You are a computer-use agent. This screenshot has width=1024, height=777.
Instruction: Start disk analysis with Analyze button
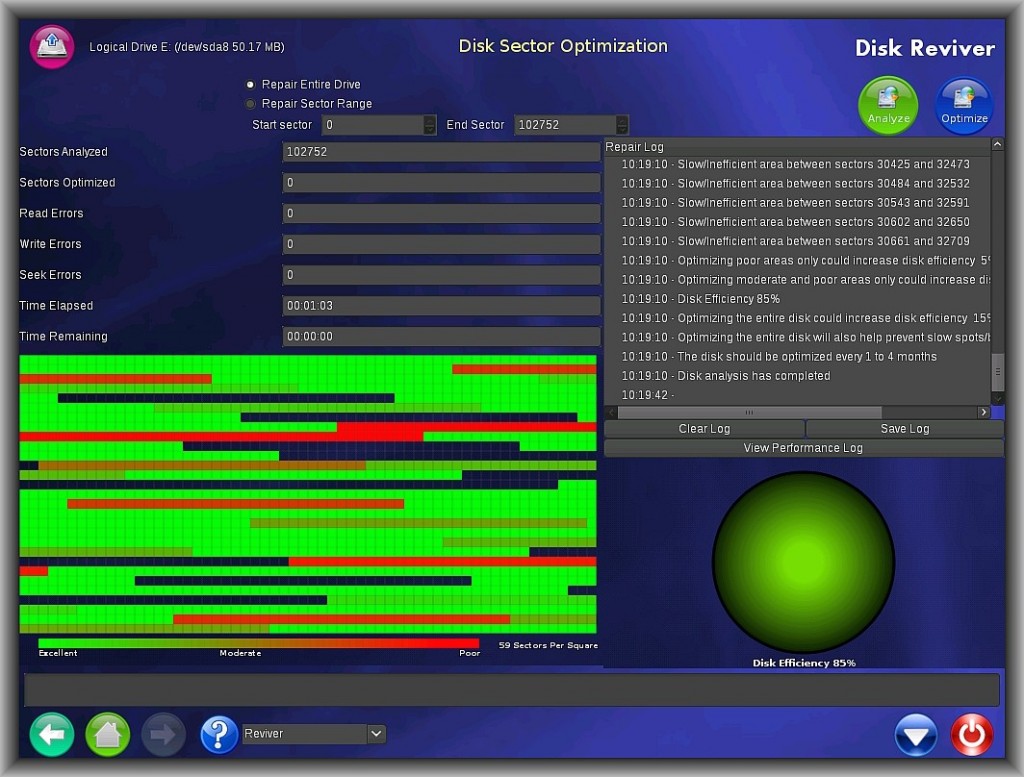tap(888, 106)
